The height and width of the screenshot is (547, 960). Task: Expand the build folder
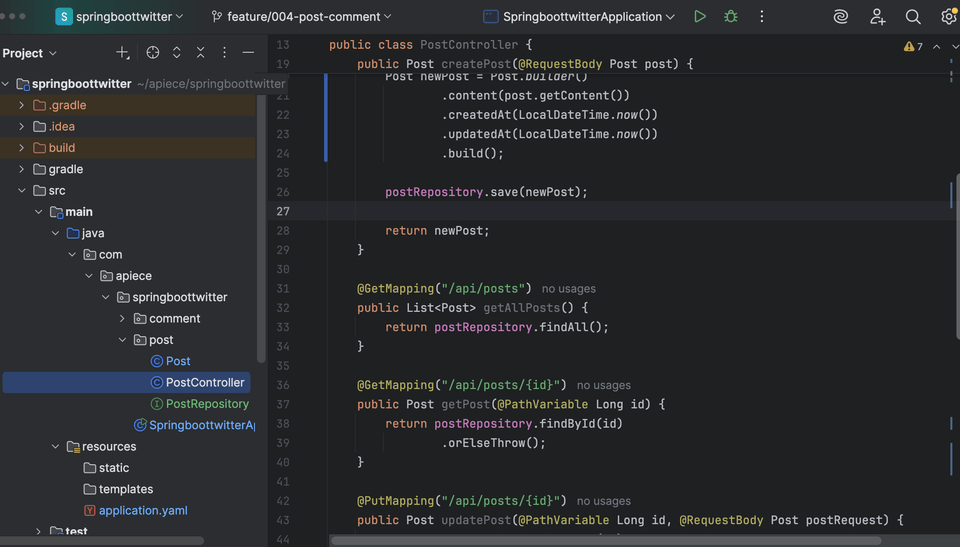22,148
